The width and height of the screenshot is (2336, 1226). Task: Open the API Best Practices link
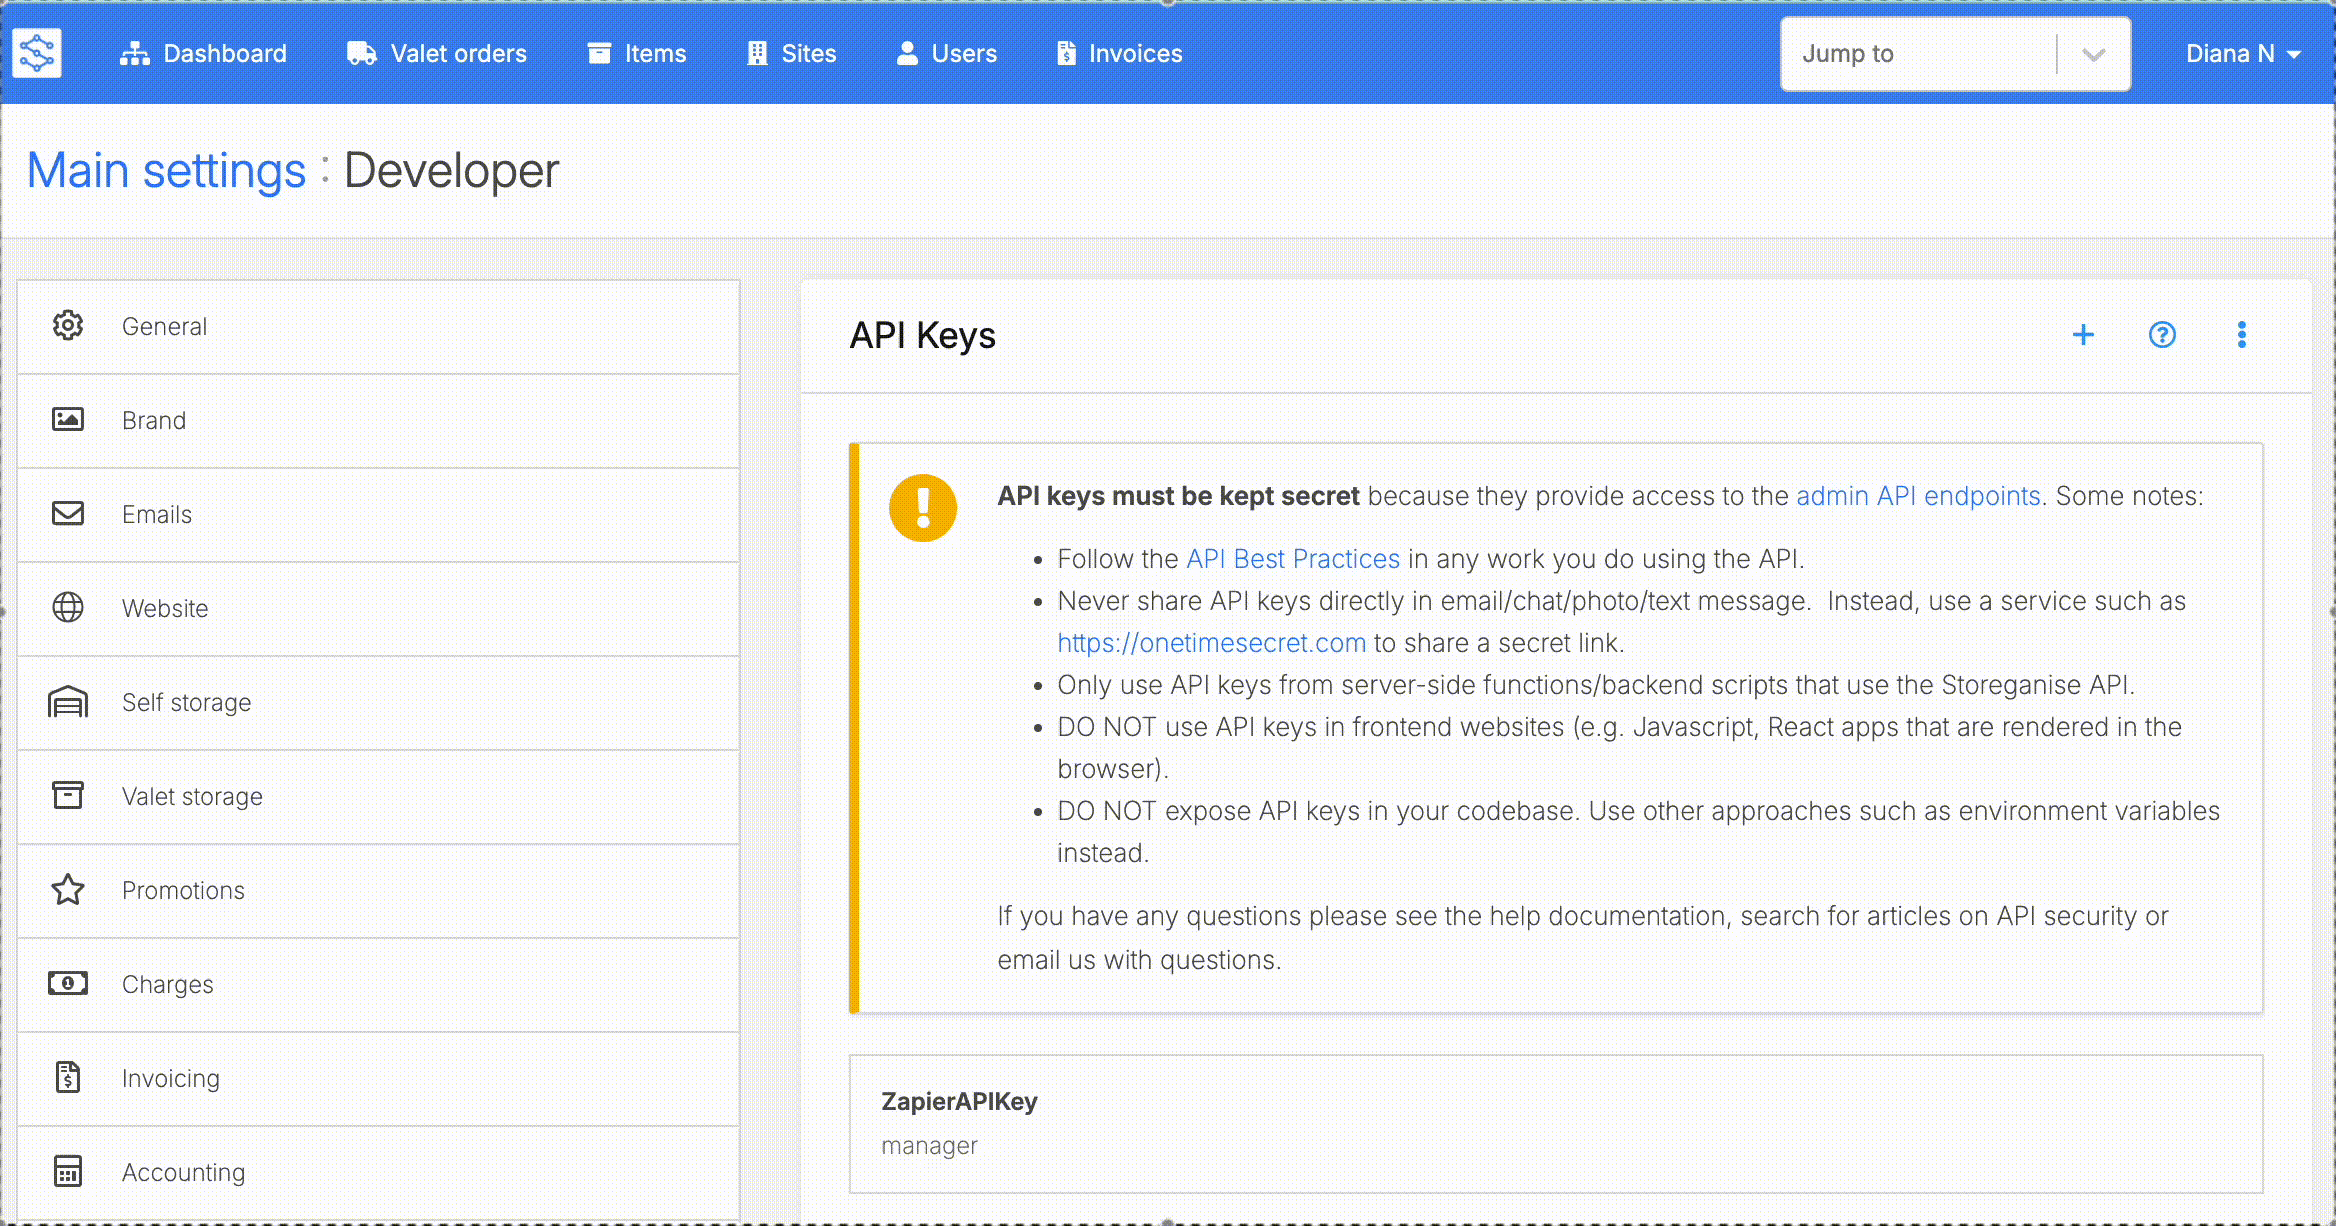pyautogui.click(x=1292, y=559)
